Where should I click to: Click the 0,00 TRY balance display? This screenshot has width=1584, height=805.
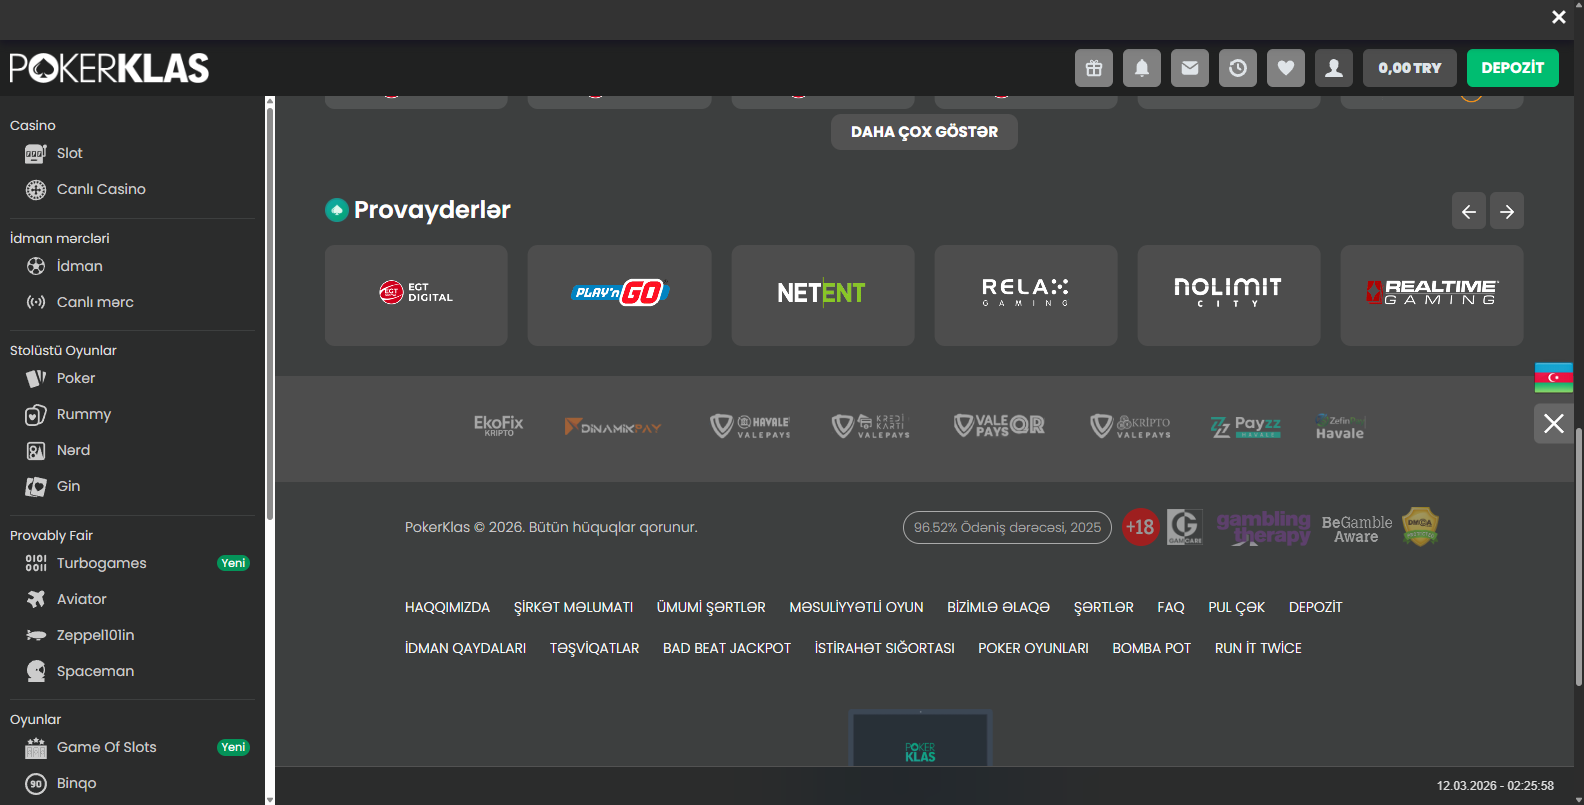point(1409,68)
